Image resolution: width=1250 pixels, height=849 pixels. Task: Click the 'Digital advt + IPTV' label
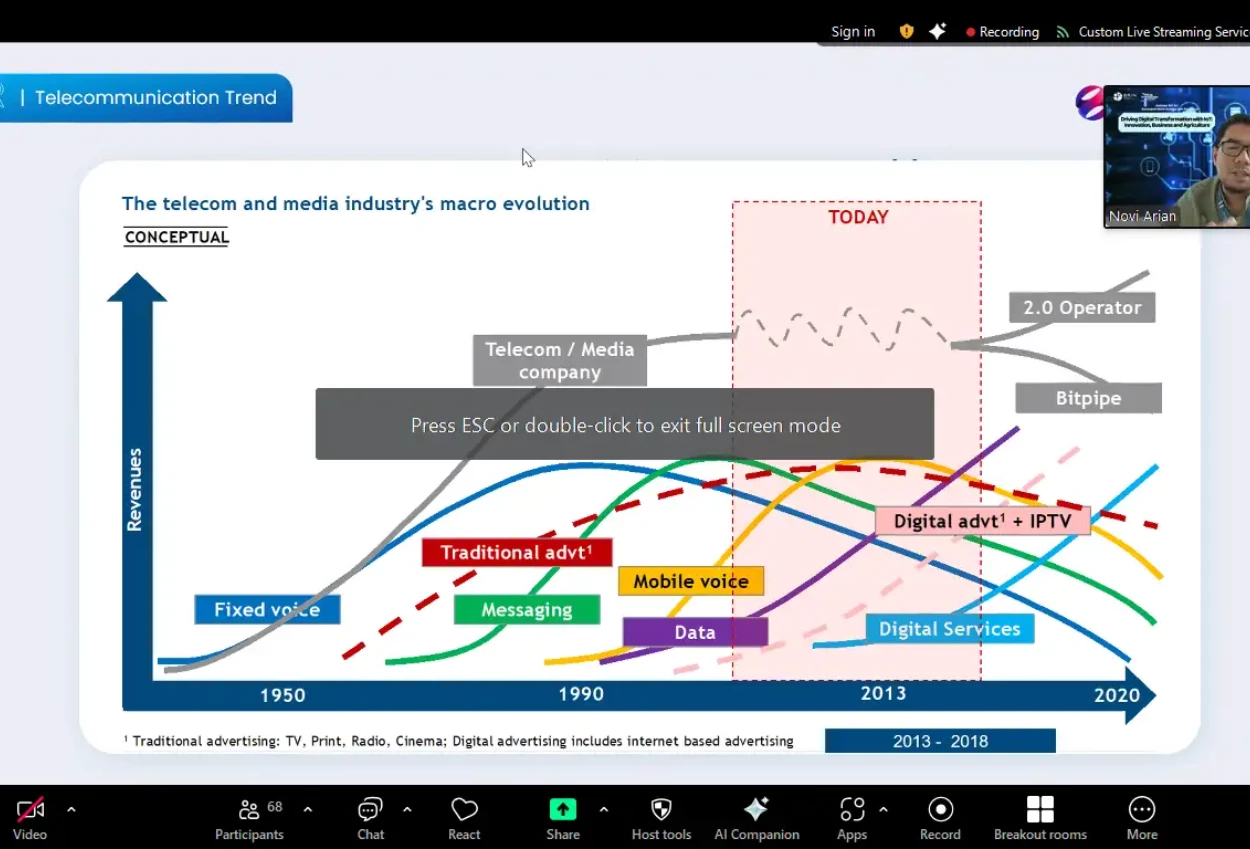(x=983, y=521)
